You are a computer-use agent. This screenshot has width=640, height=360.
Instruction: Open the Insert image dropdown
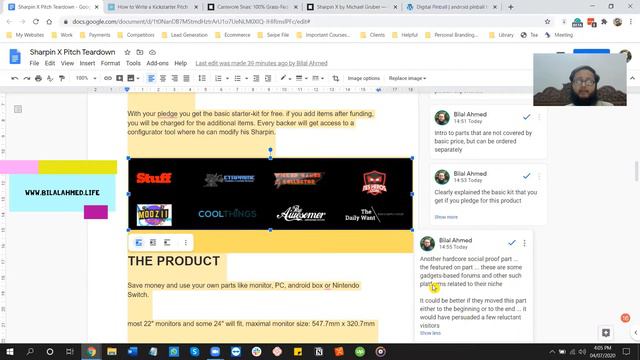coord(133,78)
